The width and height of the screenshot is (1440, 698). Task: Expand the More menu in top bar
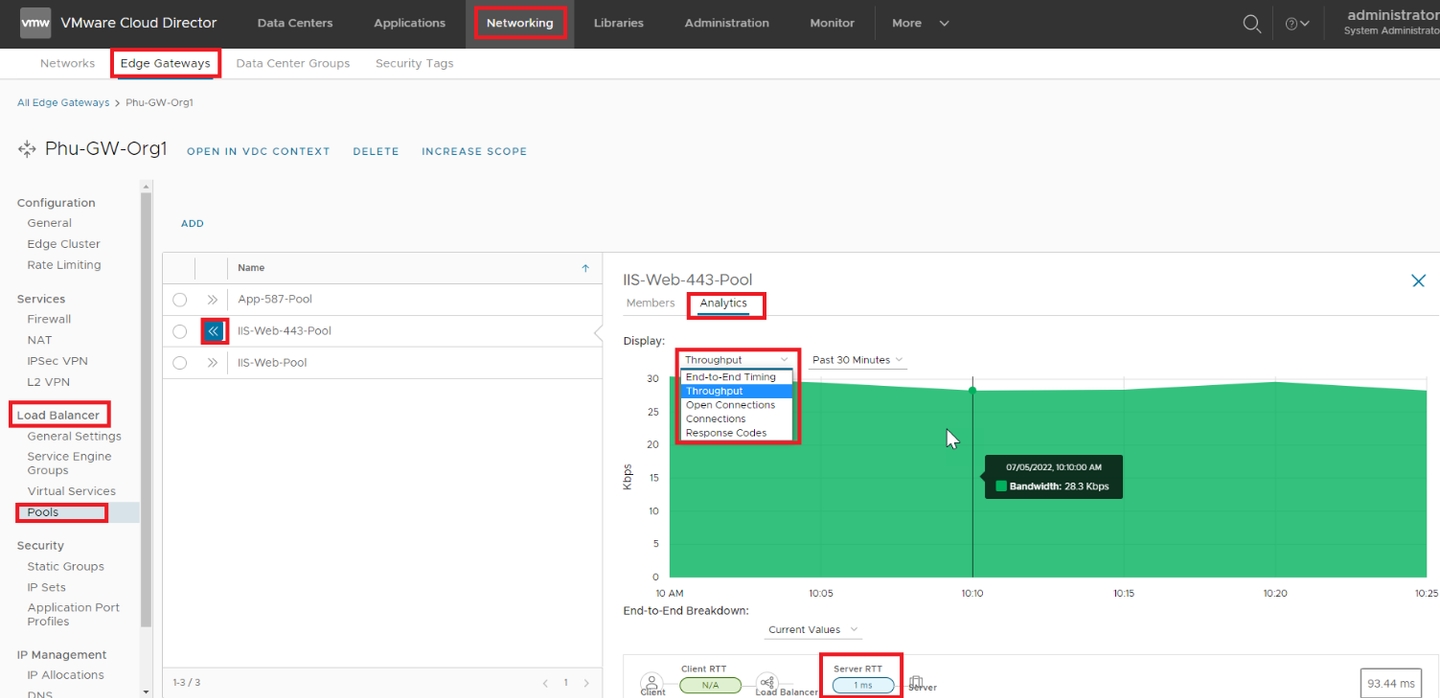pos(920,23)
